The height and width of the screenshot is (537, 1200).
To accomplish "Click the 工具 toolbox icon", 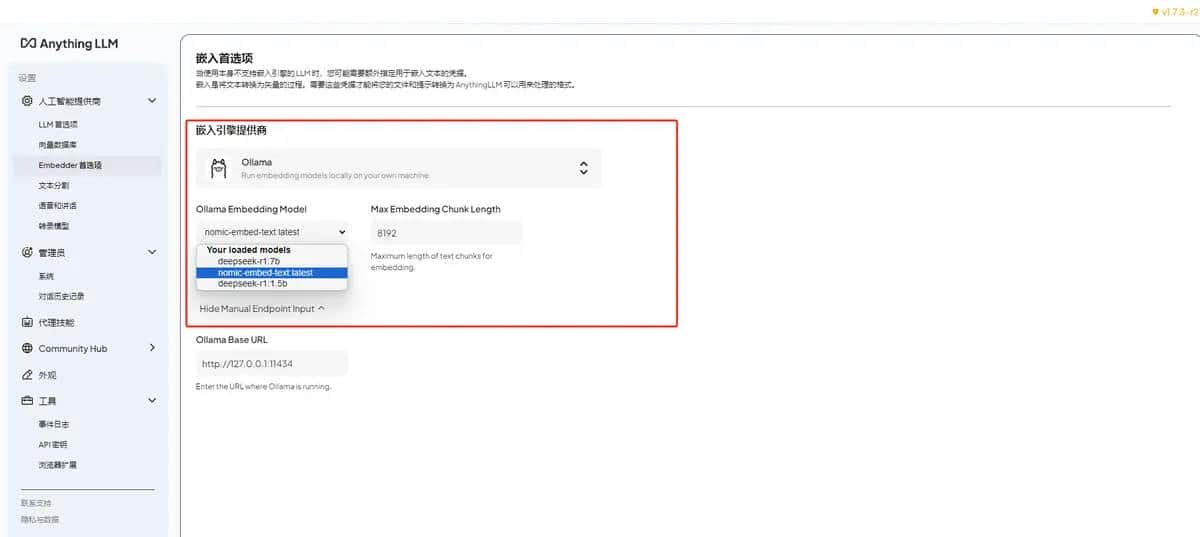I will (27, 401).
